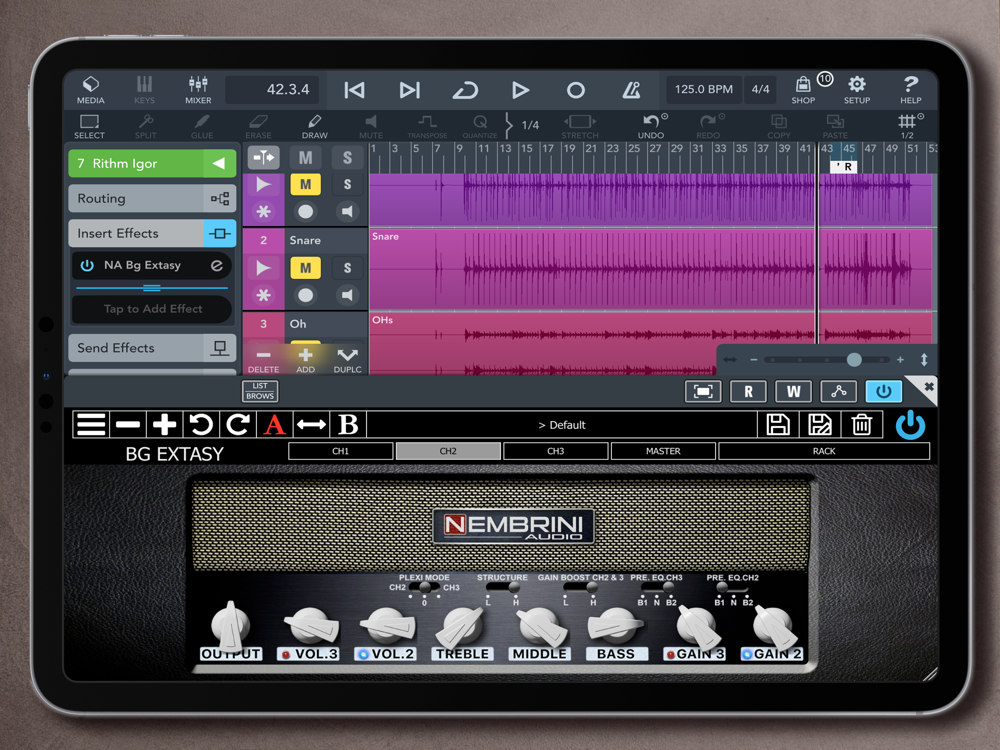The image size is (1000, 750).
Task: Choose the Split tool
Action: pos(145,126)
